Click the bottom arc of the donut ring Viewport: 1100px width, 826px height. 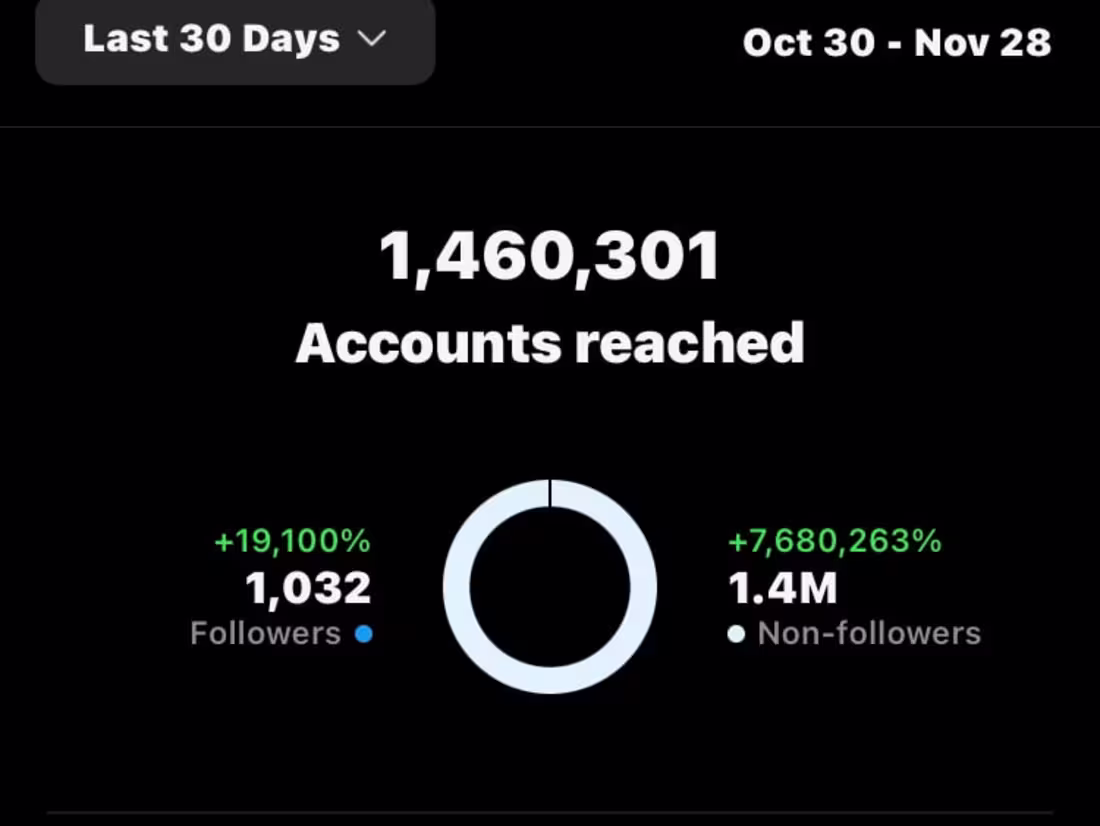point(550,680)
